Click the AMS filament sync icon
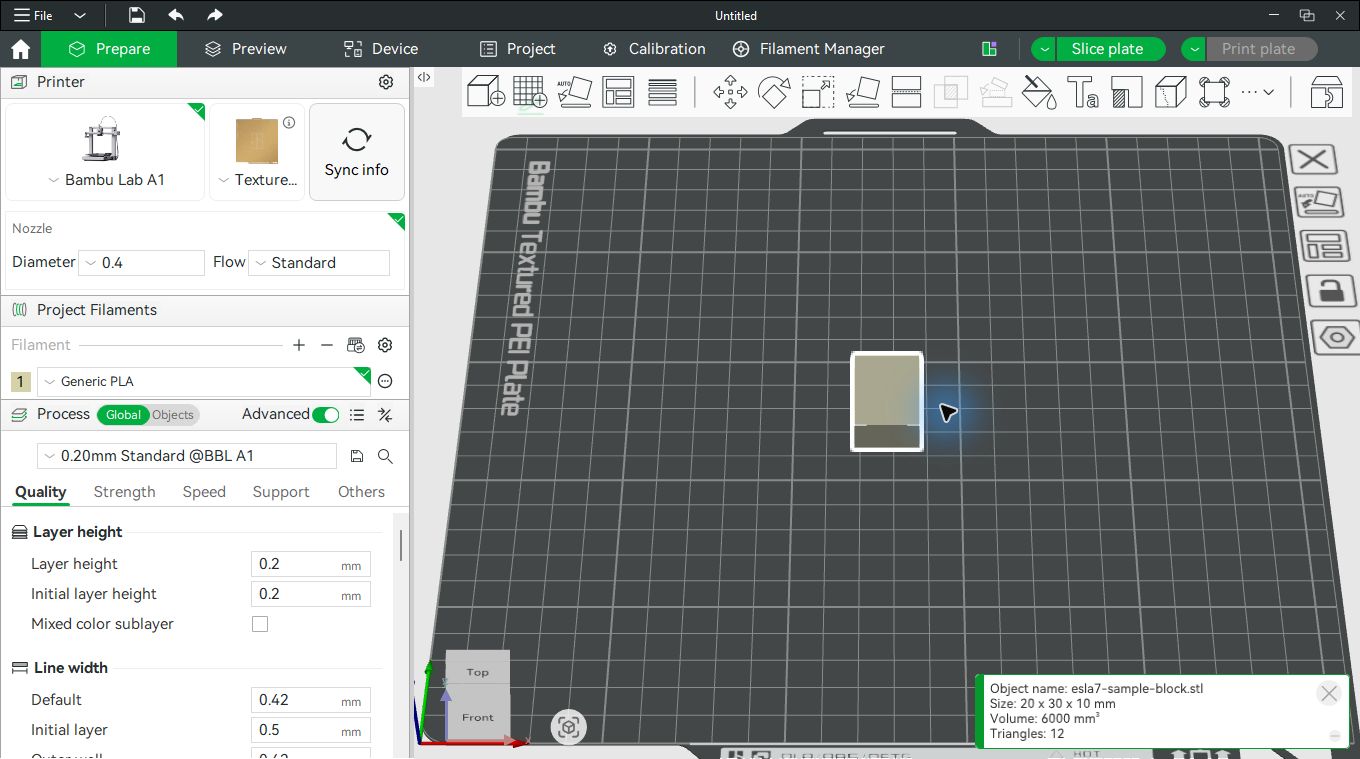Screen dimensions: 1360x759 [356, 345]
